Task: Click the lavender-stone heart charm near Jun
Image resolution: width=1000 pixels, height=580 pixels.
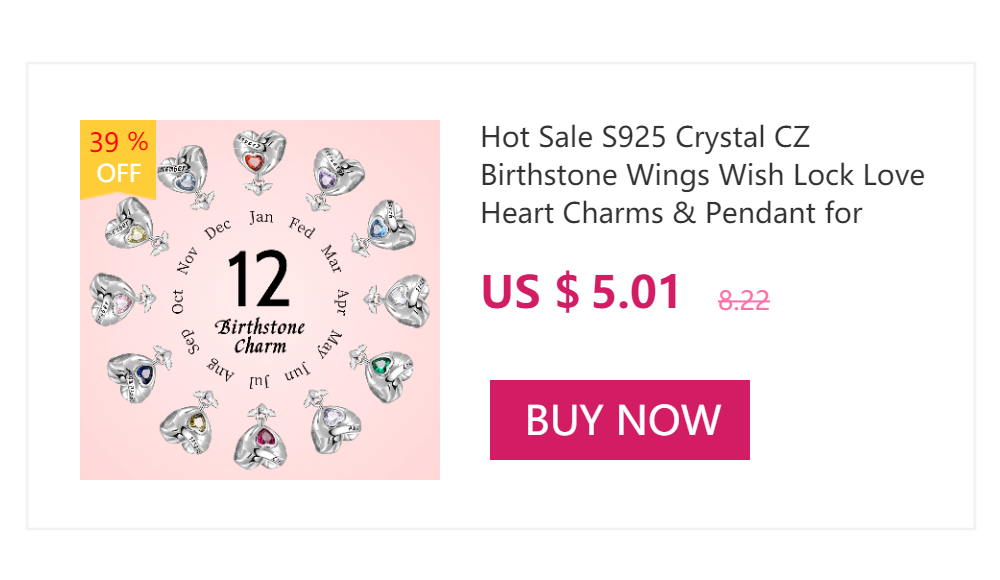Action: 332,427
